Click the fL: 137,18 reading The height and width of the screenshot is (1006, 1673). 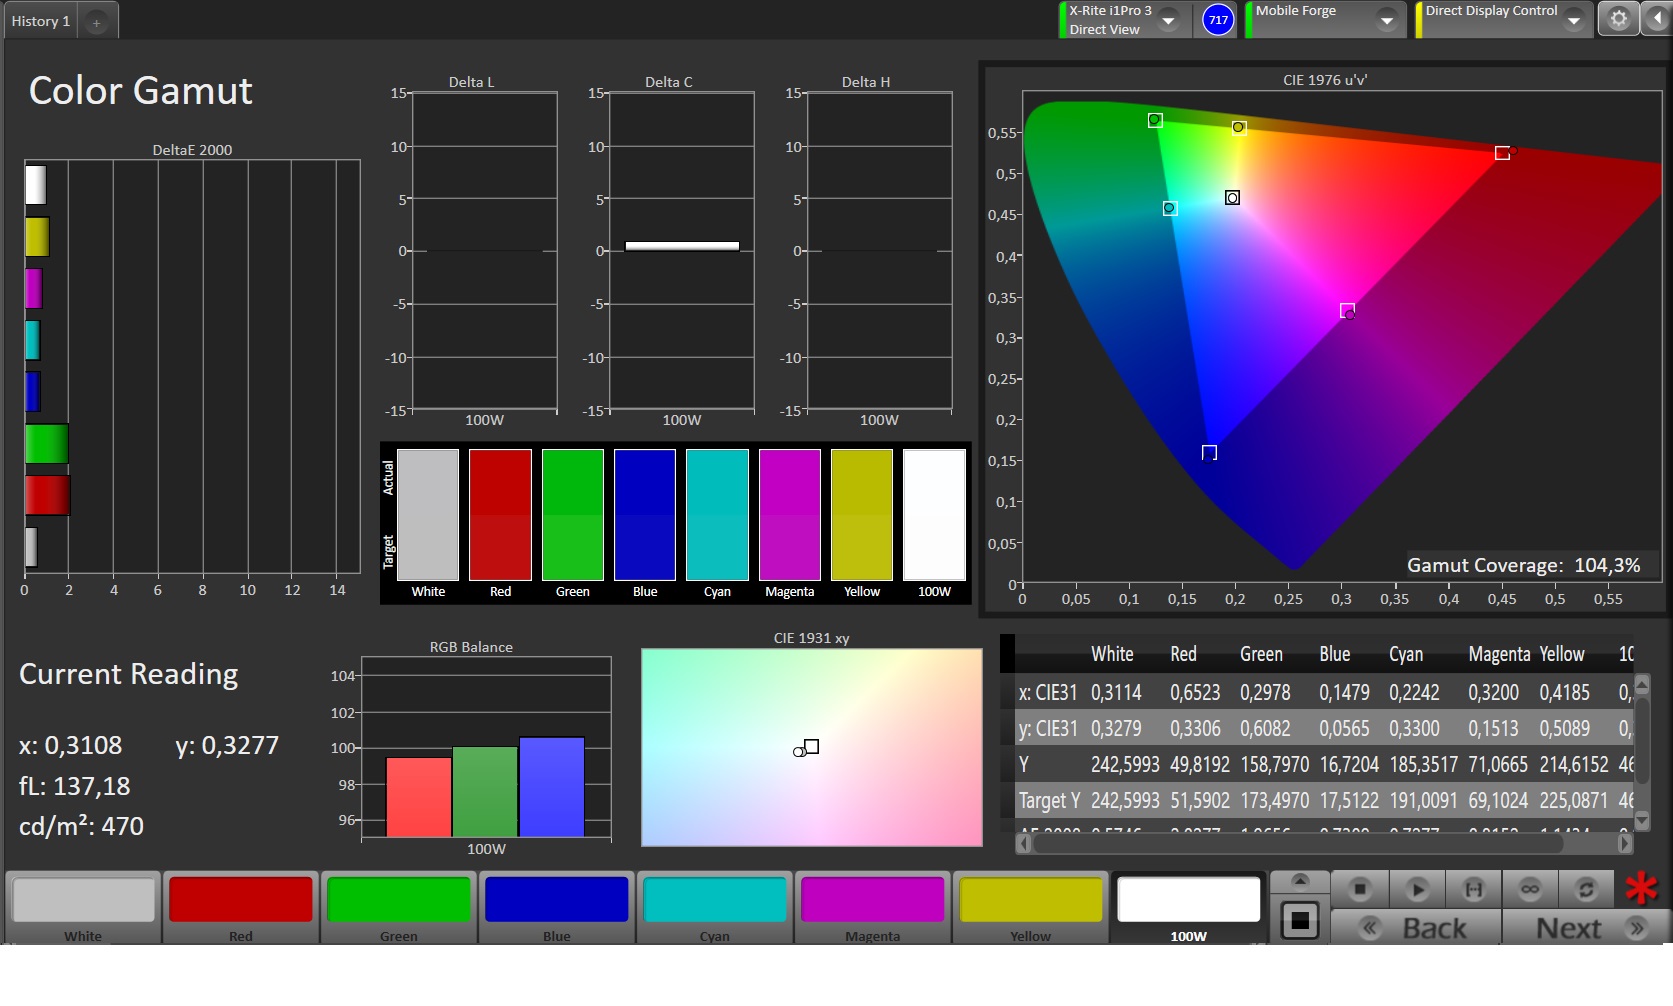click(75, 786)
